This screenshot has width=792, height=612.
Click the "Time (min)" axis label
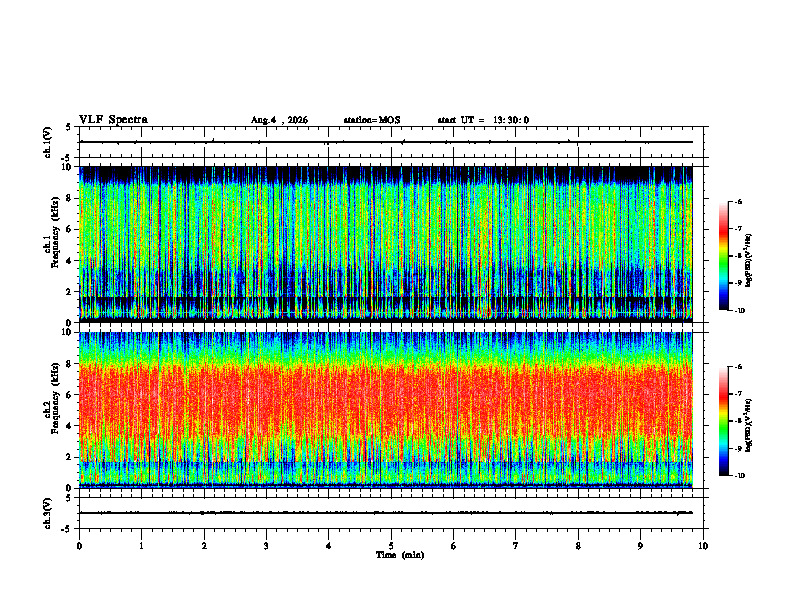click(x=400, y=555)
